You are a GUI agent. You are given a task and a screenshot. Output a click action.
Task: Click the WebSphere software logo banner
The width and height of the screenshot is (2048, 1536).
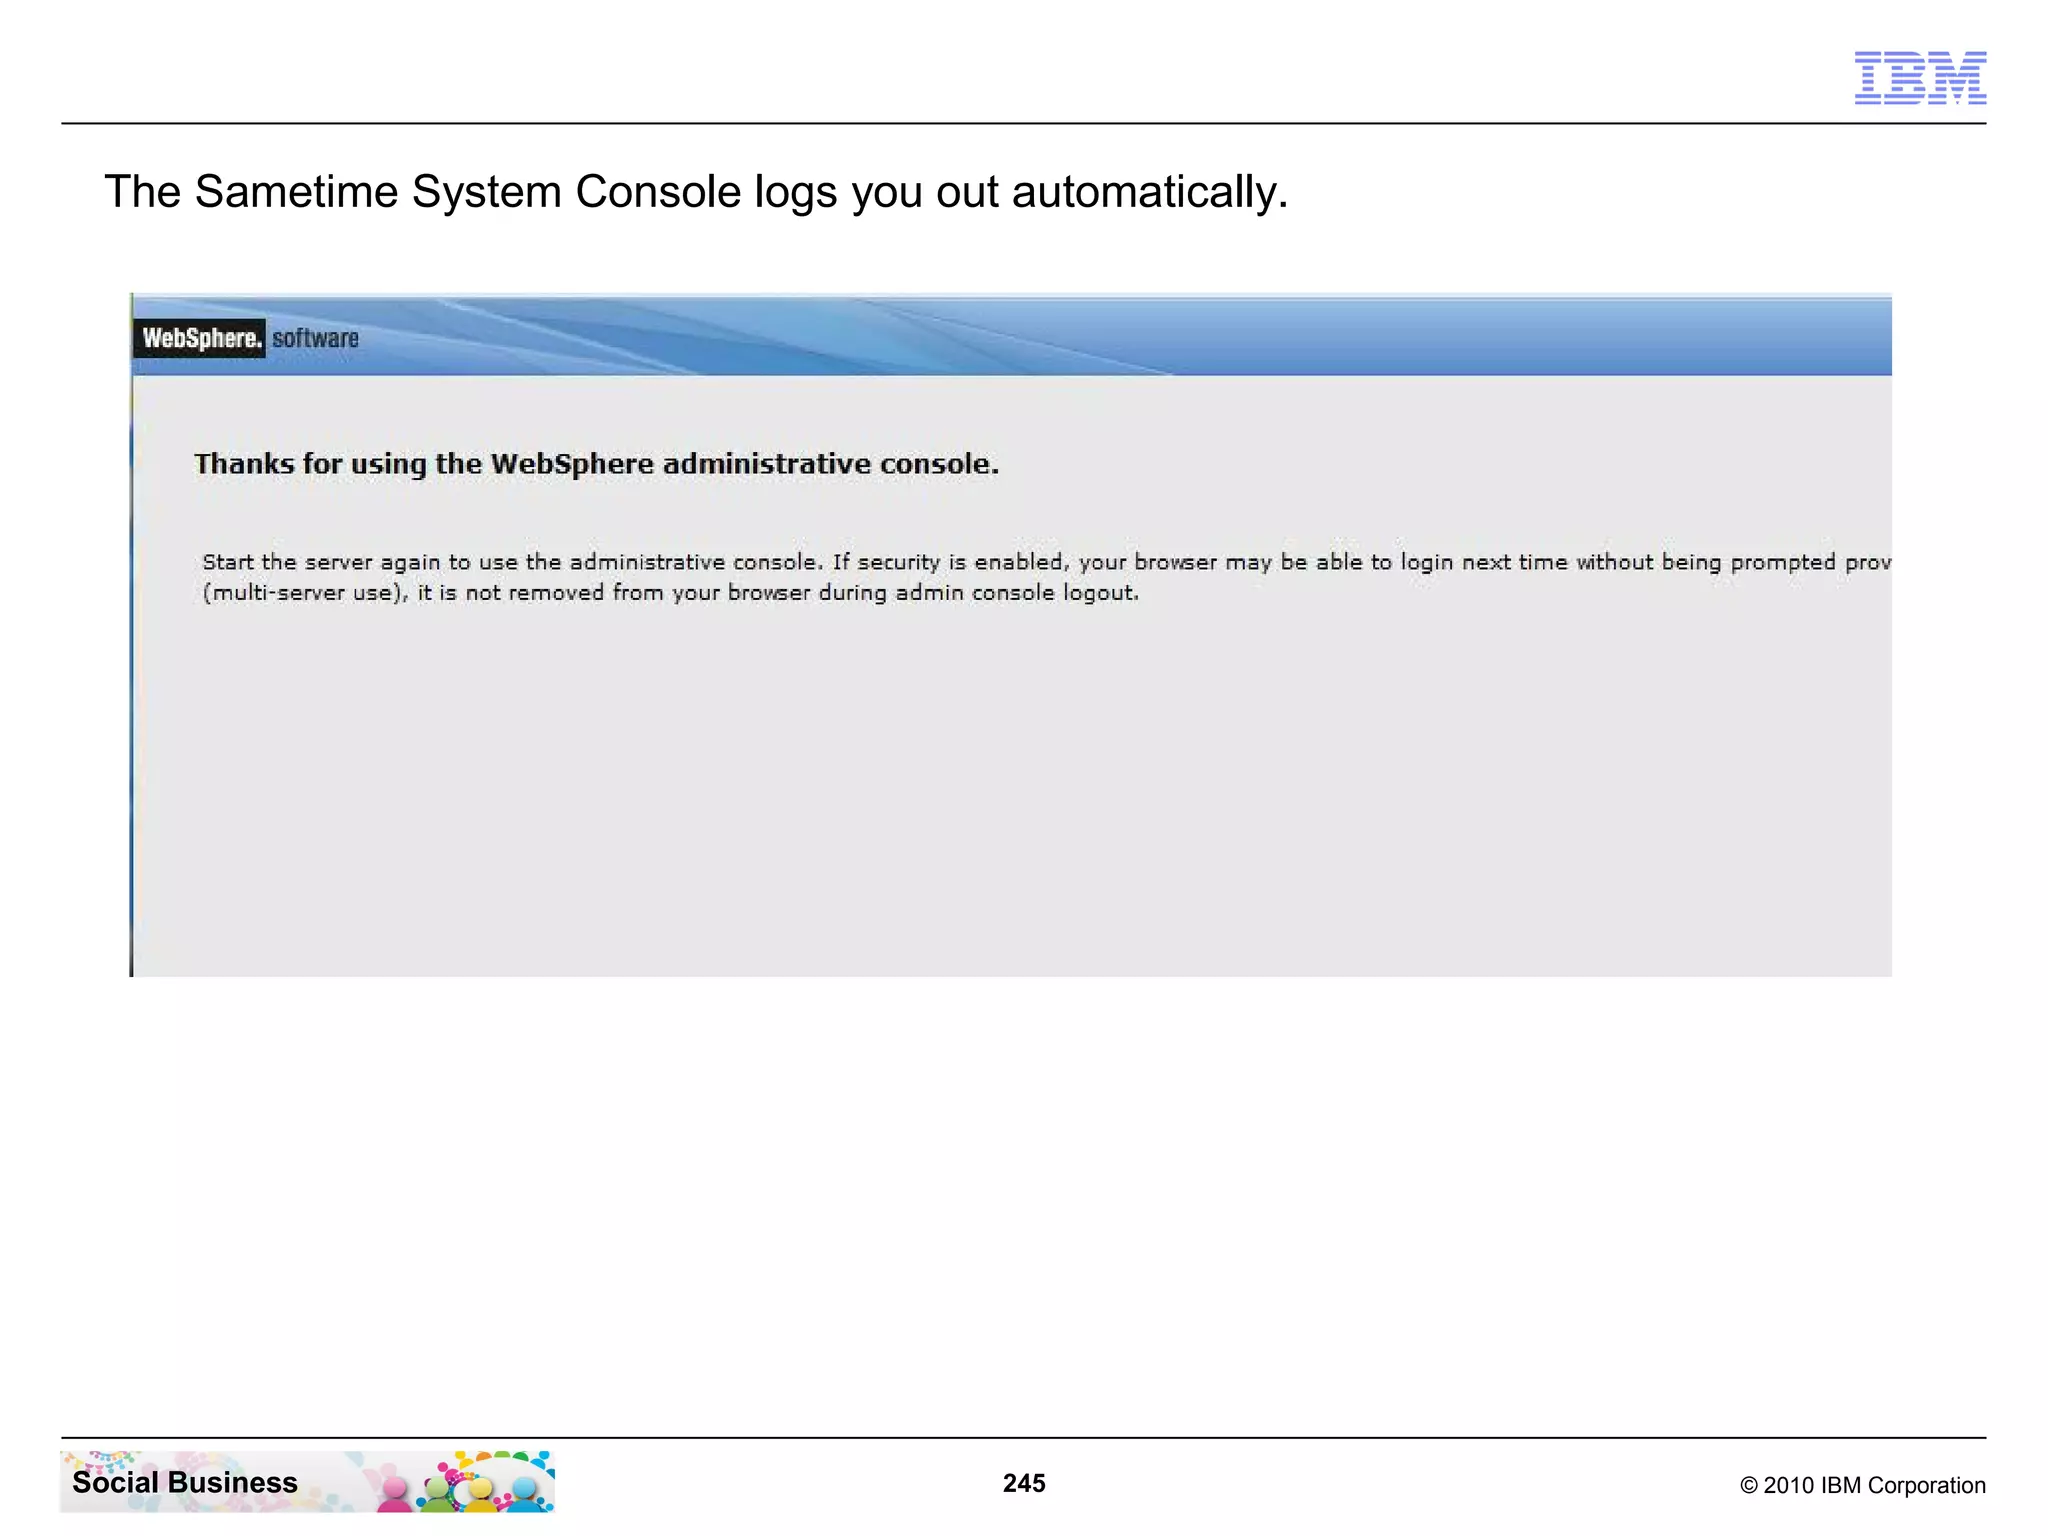click(247, 338)
